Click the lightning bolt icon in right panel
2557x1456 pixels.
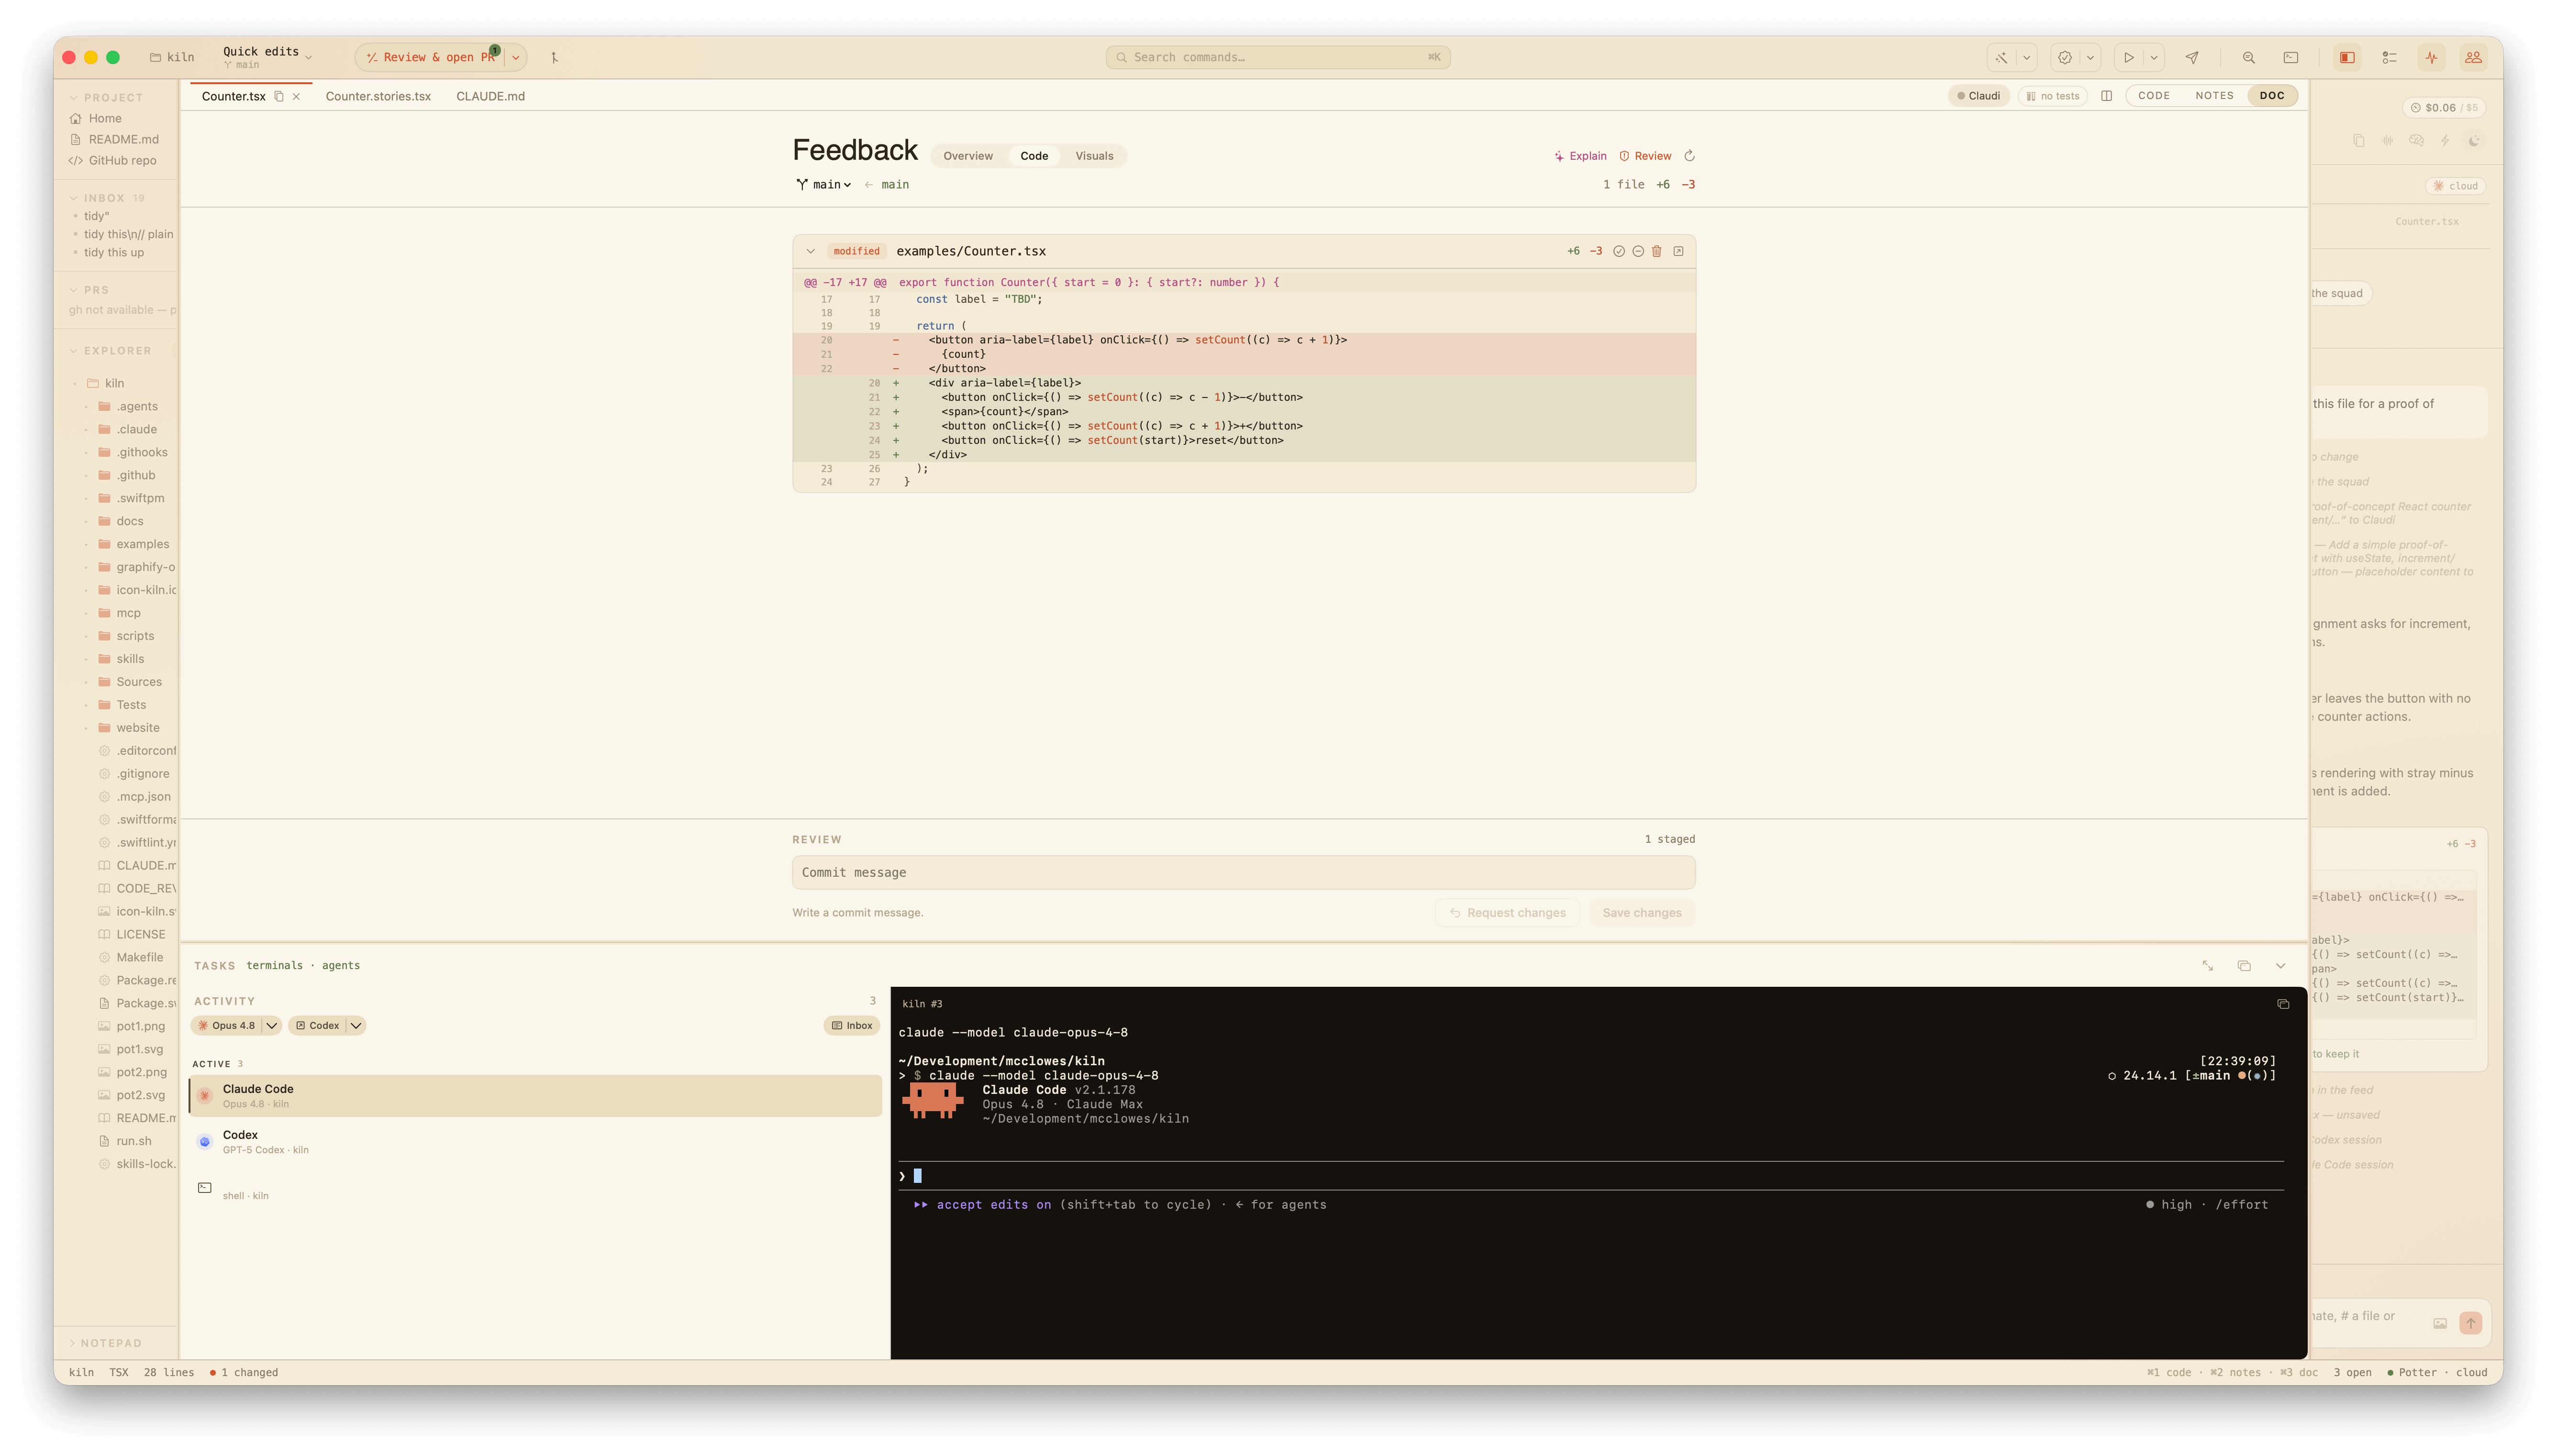point(2445,141)
